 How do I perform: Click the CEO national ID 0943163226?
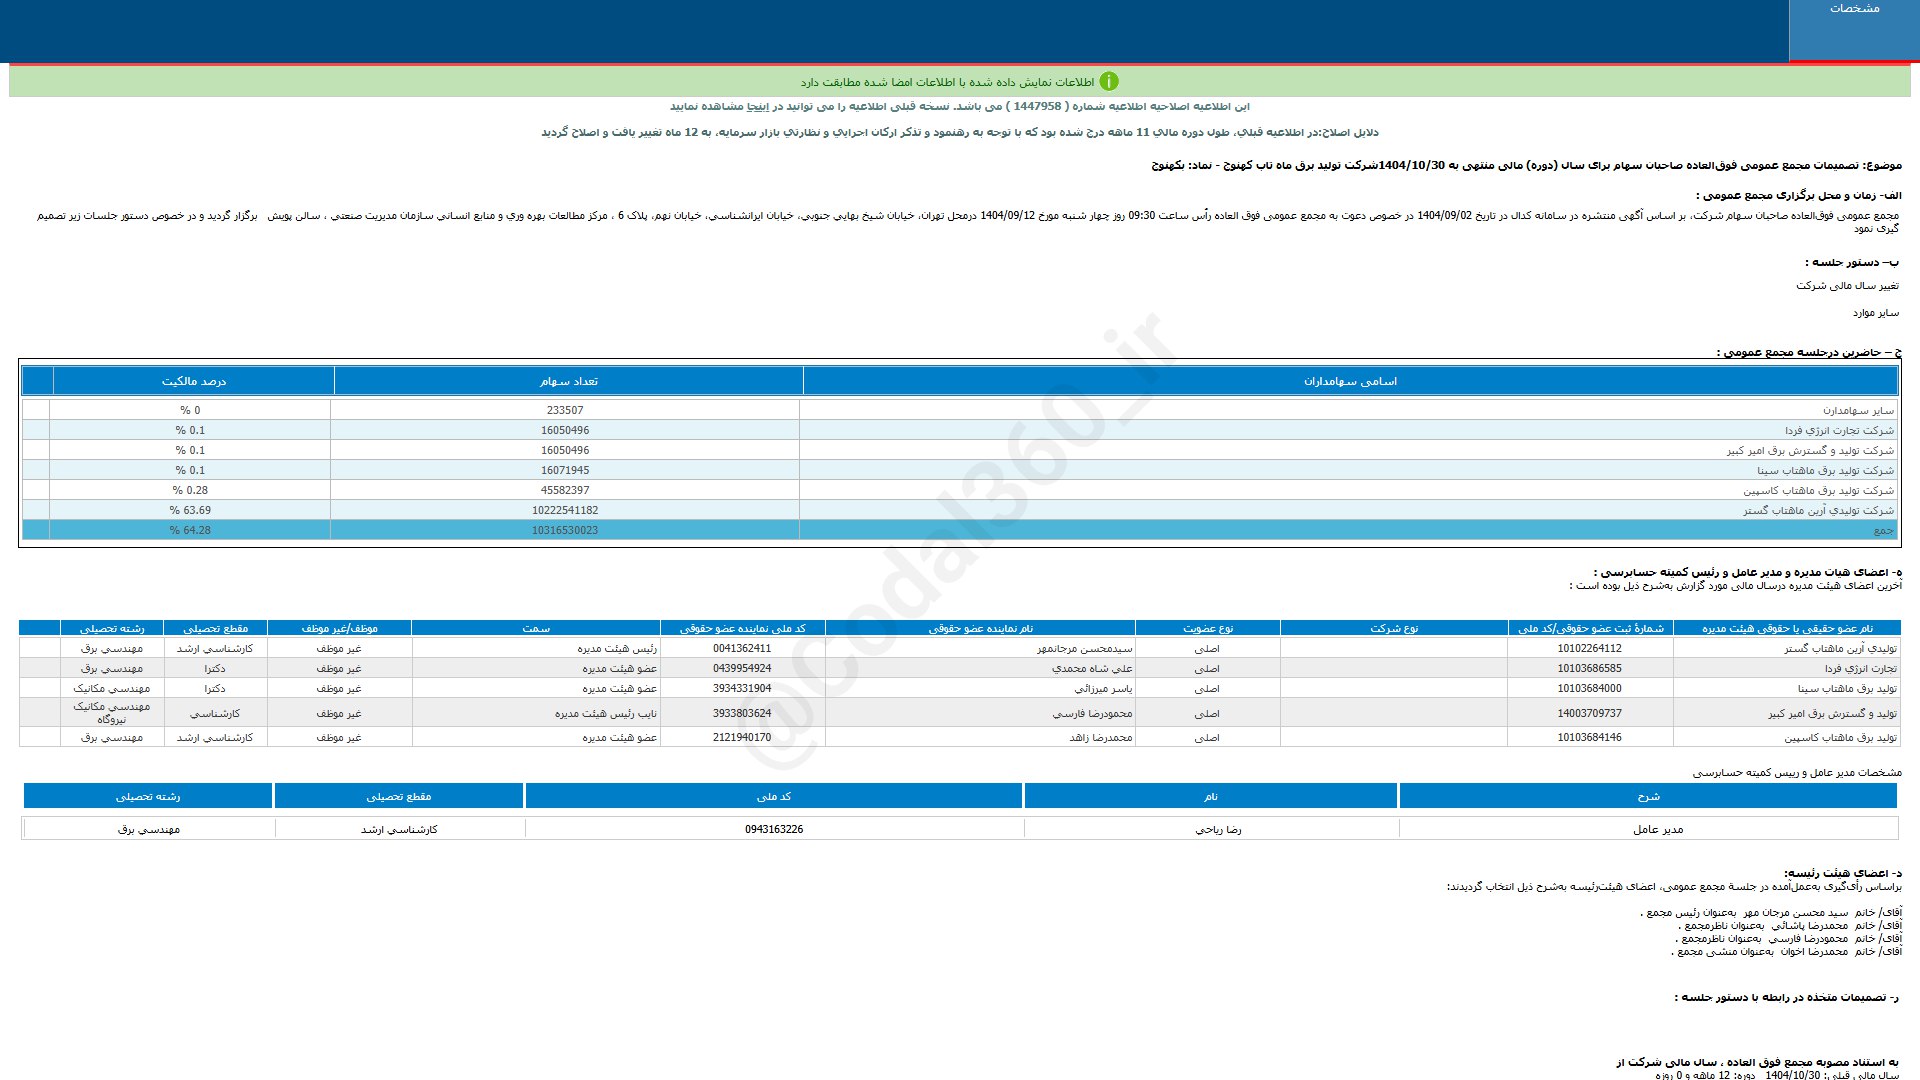click(773, 829)
